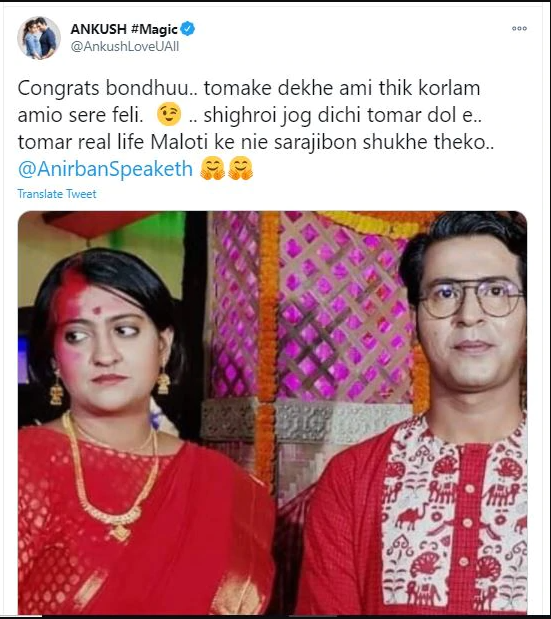Click the winking face emoji
The image size is (551, 619).
[169, 114]
